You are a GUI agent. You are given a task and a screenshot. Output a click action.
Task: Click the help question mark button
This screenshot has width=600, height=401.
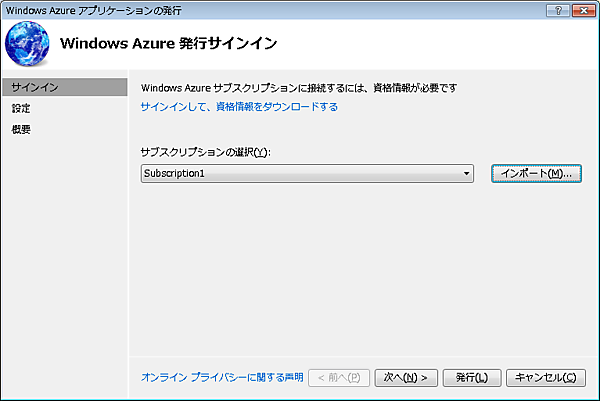click(x=558, y=10)
